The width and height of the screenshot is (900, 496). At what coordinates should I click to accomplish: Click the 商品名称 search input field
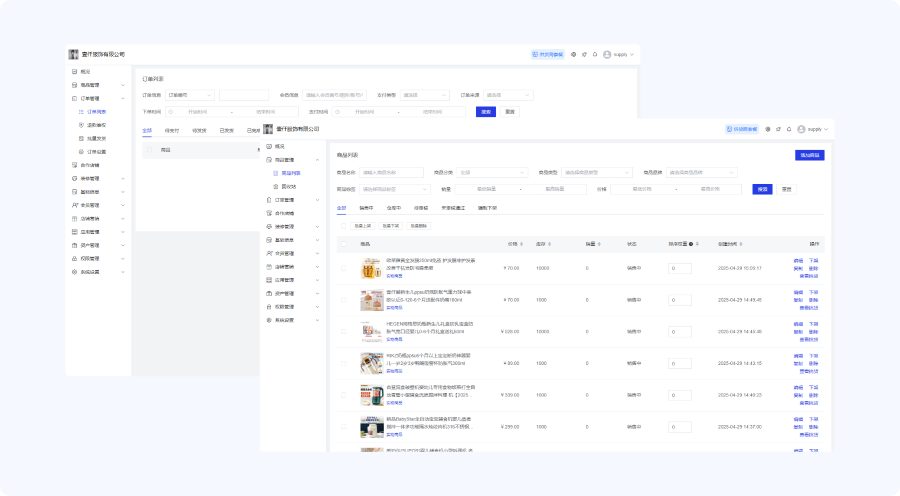point(392,172)
